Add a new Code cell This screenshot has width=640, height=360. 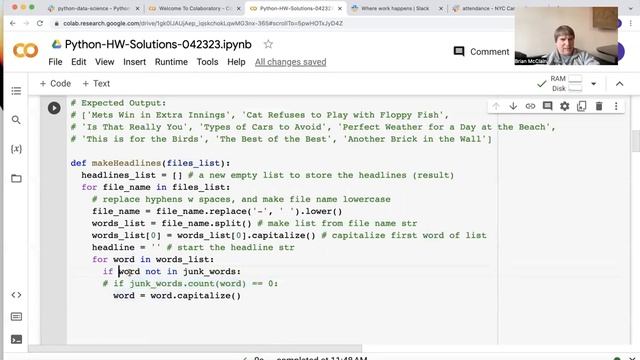55,84
